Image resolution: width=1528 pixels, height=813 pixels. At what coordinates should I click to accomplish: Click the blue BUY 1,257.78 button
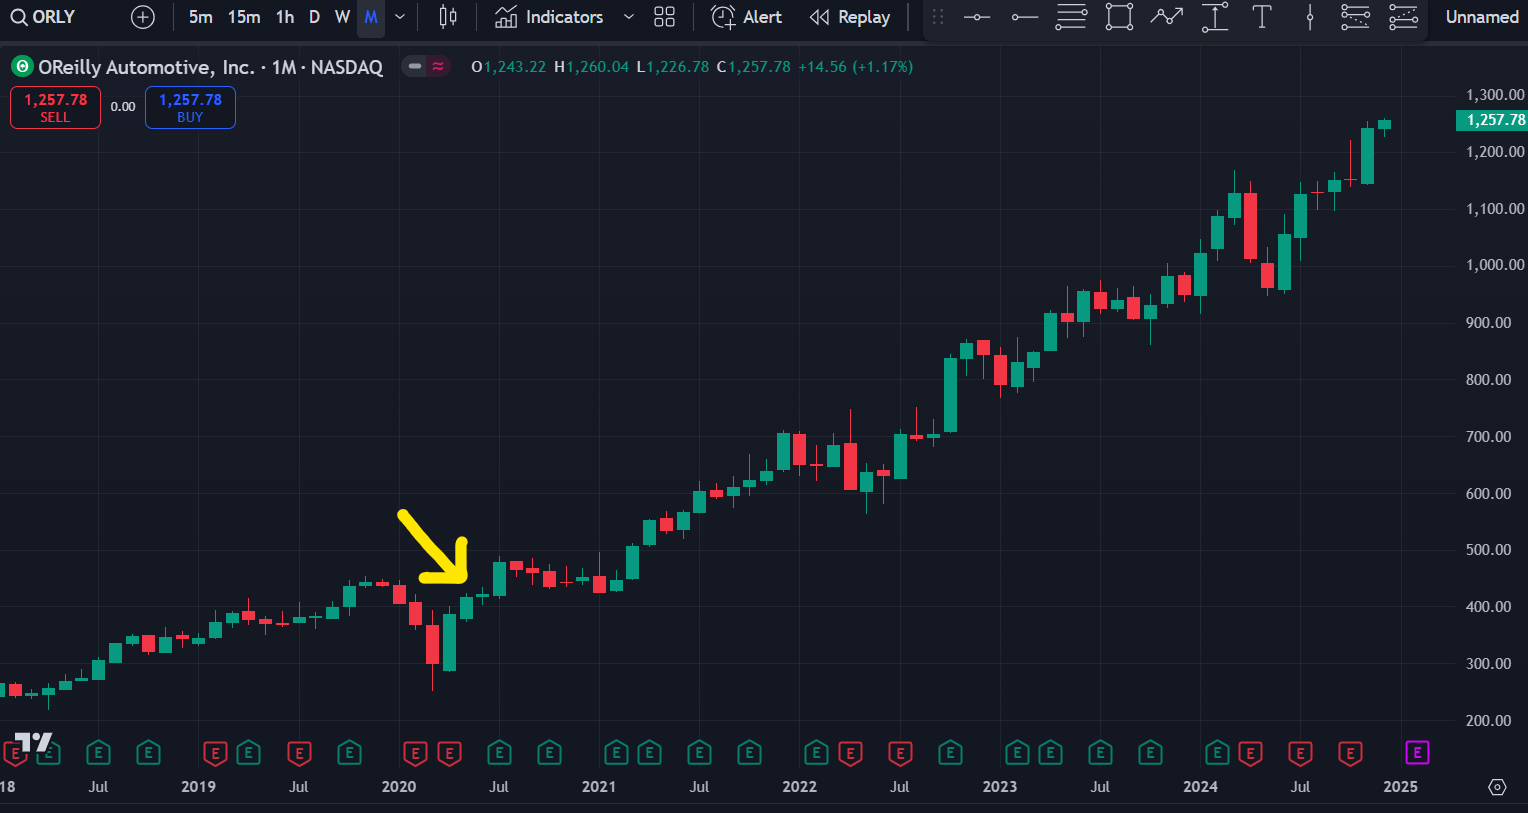coord(190,107)
